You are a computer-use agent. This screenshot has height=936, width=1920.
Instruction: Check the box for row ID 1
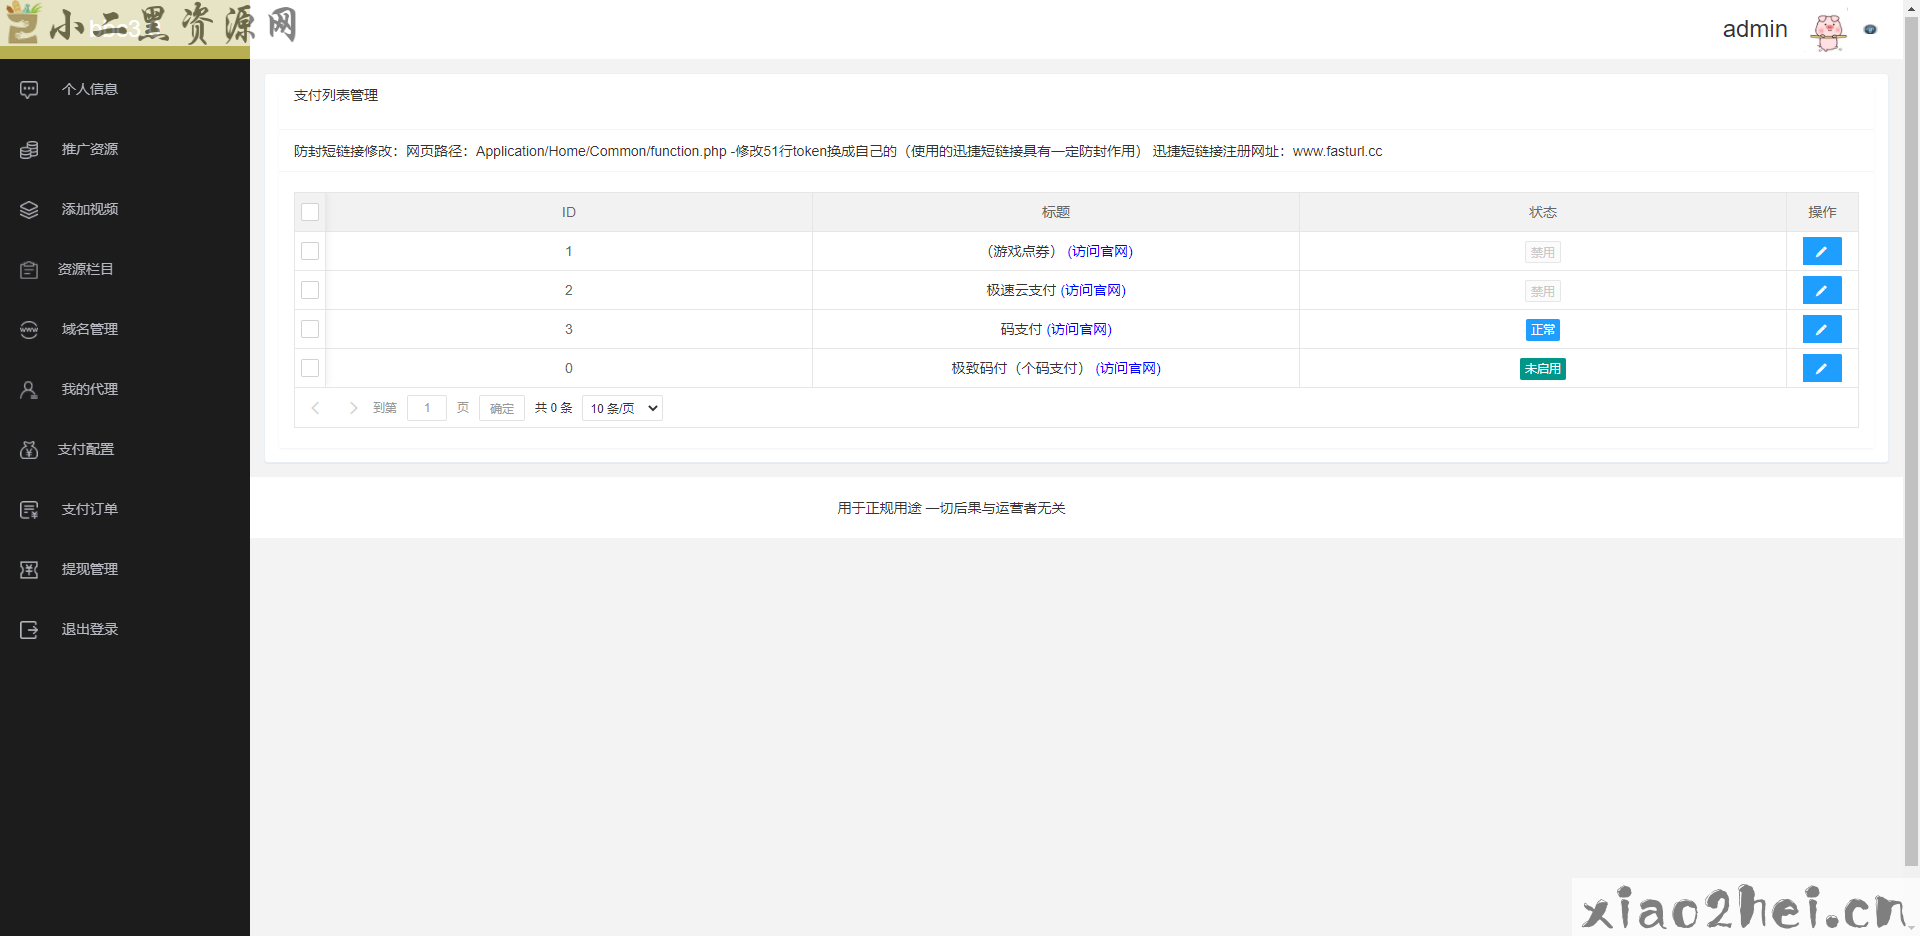310,251
